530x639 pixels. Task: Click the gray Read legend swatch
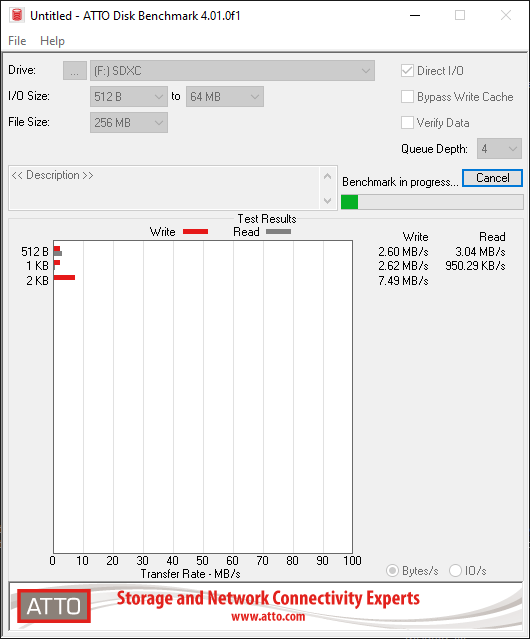coord(279,231)
